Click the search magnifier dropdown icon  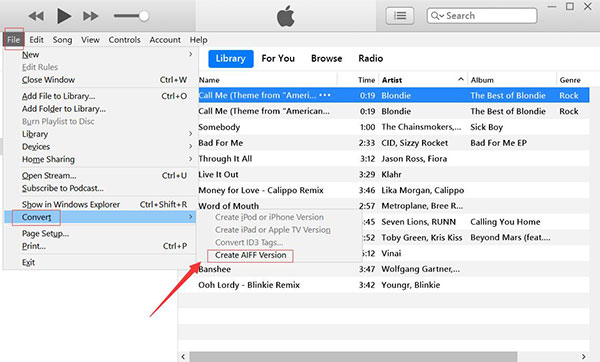[x=437, y=16]
